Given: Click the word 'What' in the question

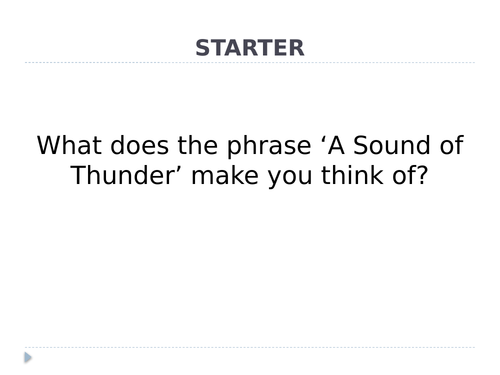Looking at the screenshot, I should pyautogui.click(x=69, y=145).
